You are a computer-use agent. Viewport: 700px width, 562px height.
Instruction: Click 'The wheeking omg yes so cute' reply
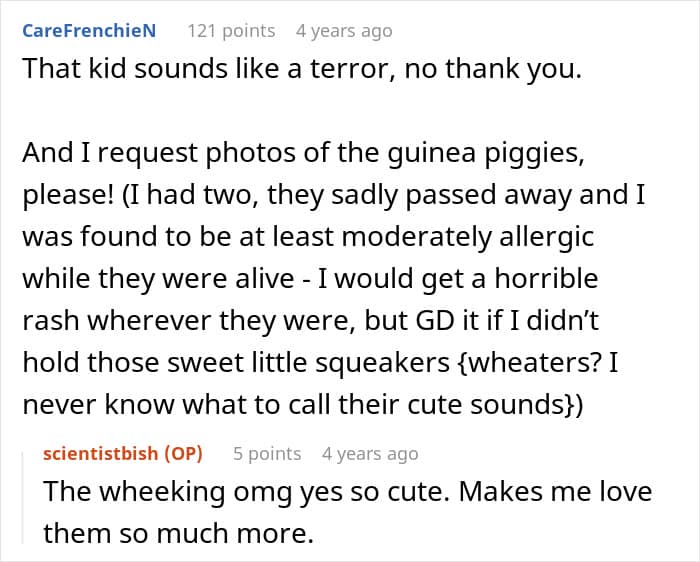tap(246, 492)
